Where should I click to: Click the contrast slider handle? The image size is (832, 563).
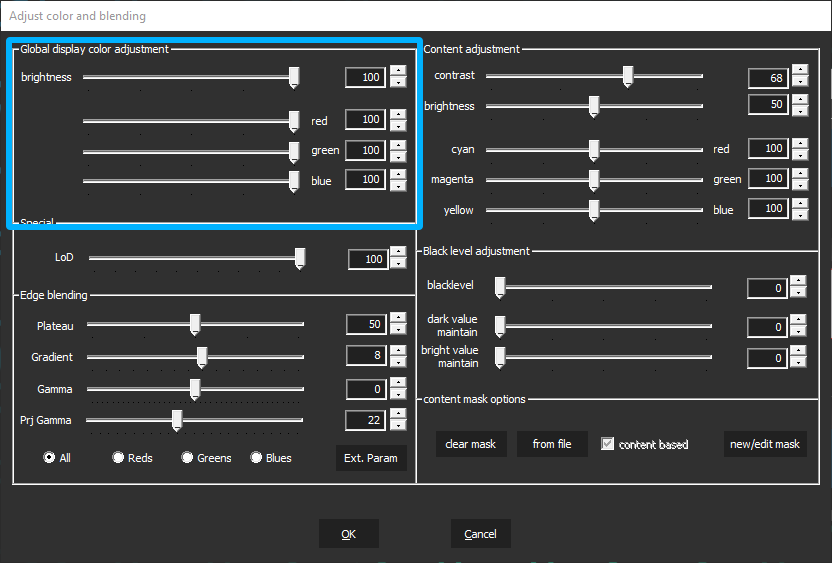pyautogui.click(x=628, y=76)
